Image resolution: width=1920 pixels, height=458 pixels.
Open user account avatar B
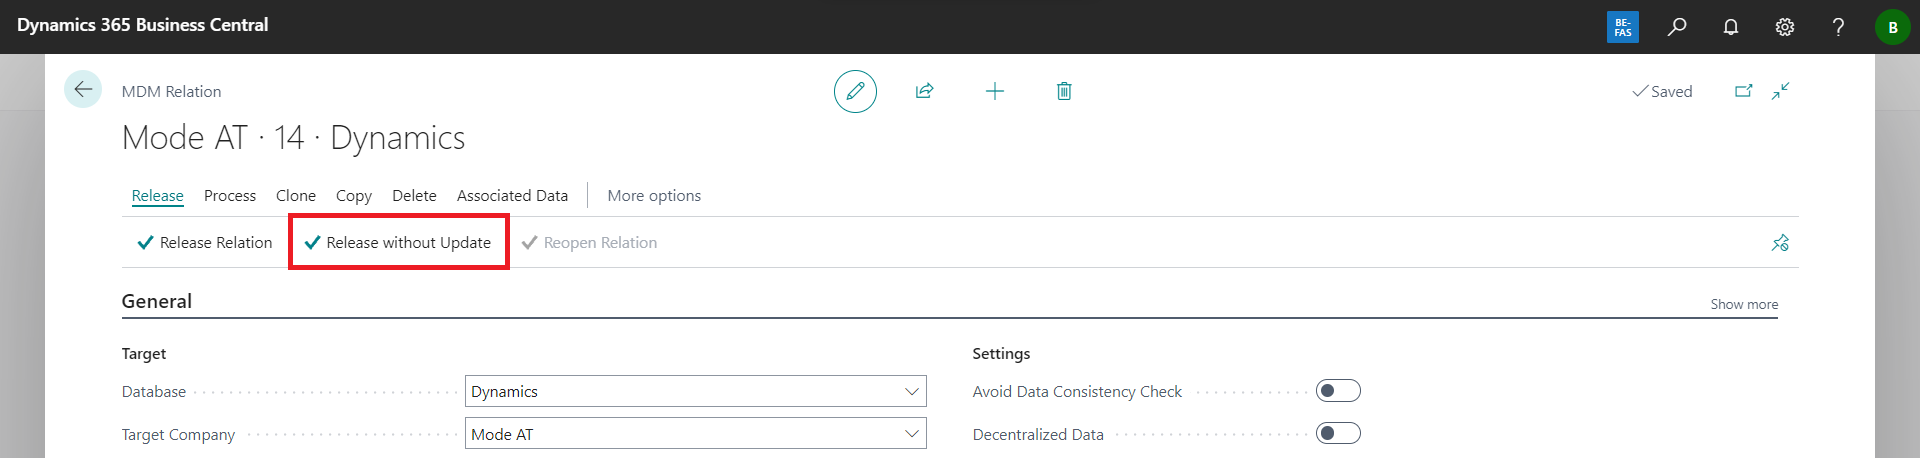pos(1892,27)
